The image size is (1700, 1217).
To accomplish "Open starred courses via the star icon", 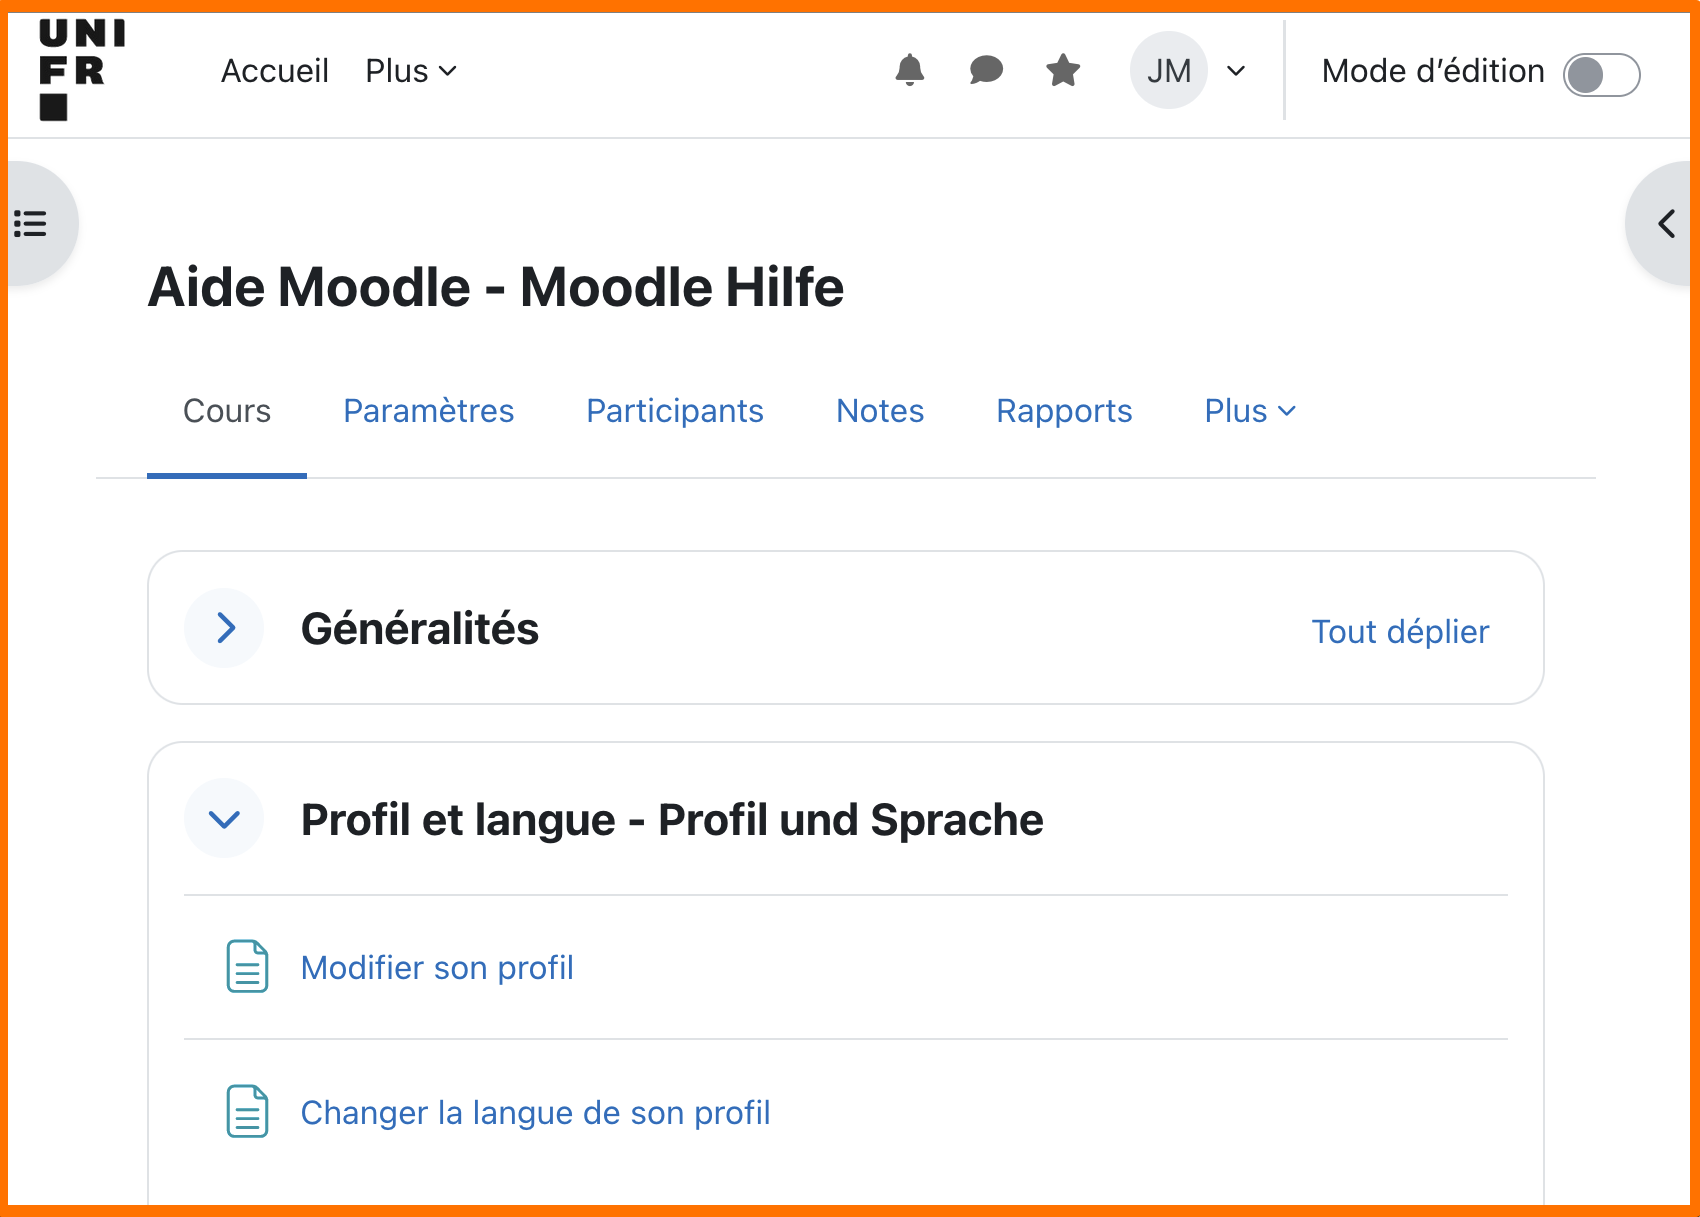I will click(1061, 71).
